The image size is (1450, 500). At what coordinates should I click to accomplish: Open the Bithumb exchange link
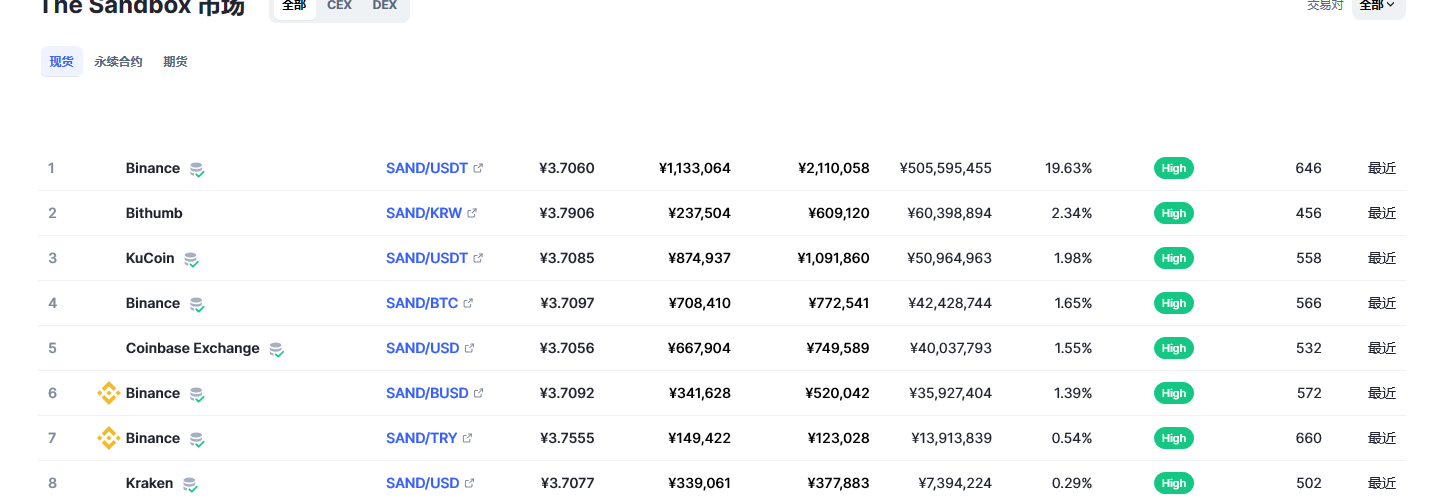154,213
